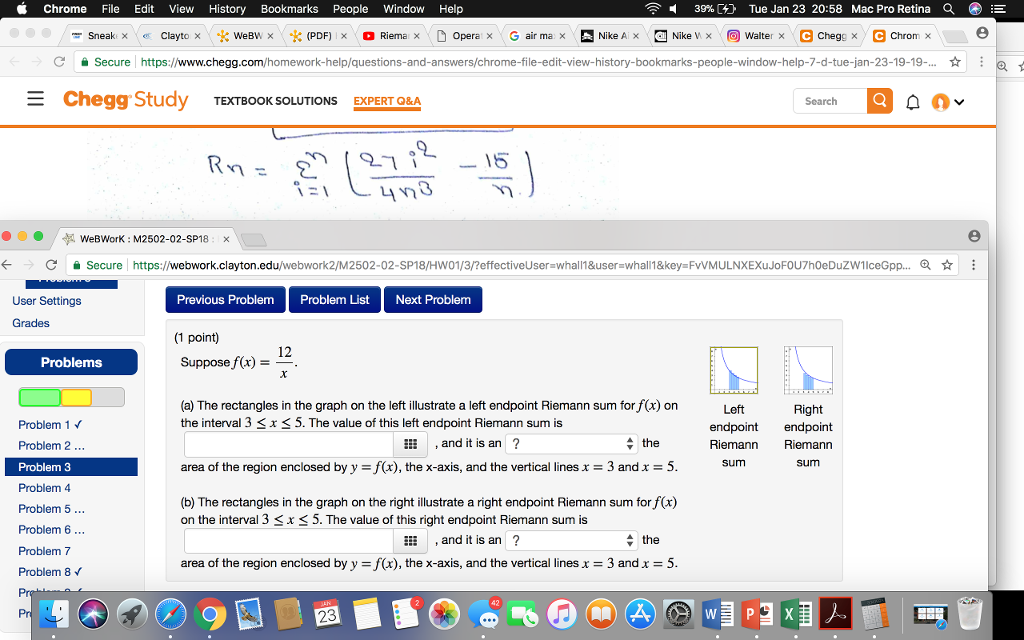Click the Left endpoint Riemann sum thumbnail graph
Screen dimensions: 1024x640
(733, 369)
